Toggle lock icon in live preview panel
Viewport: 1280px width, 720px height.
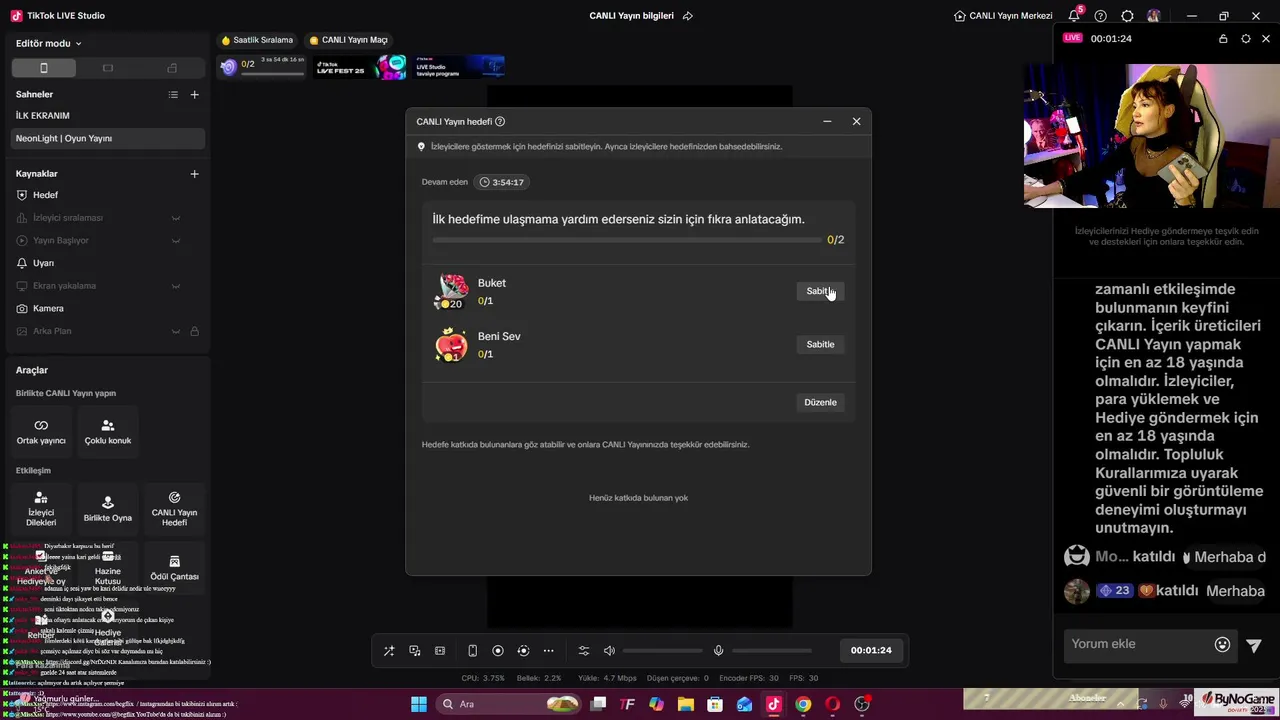click(x=1223, y=39)
